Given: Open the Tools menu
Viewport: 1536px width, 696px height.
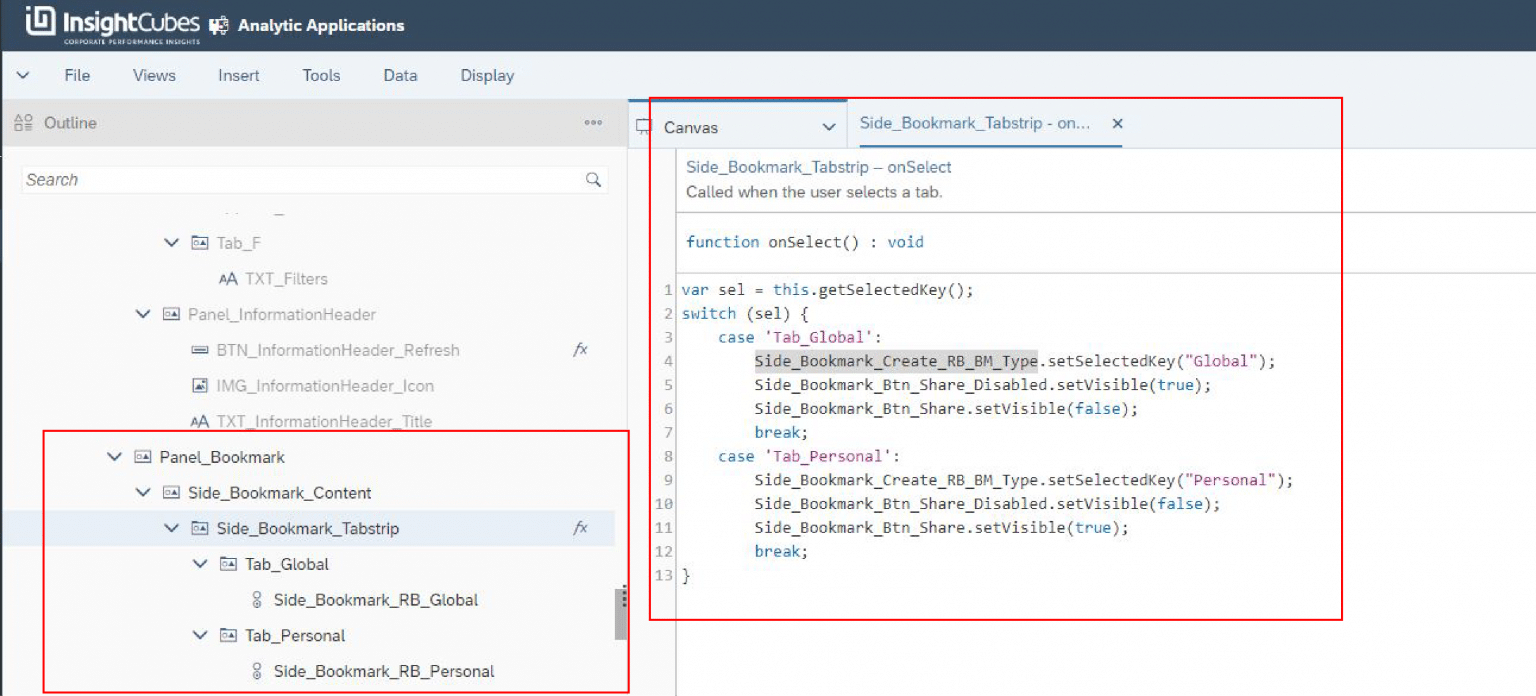Looking at the screenshot, I should pos(320,75).
